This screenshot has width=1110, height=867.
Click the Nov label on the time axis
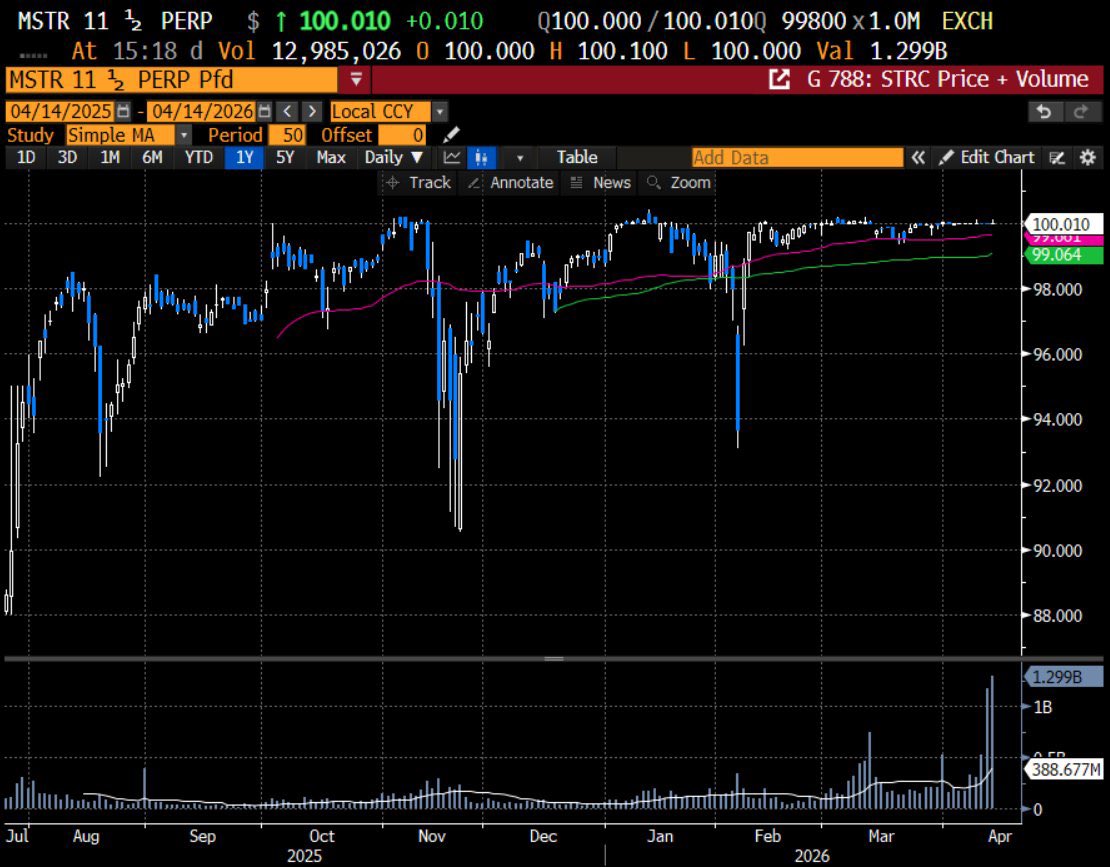(x=432, y=836)
